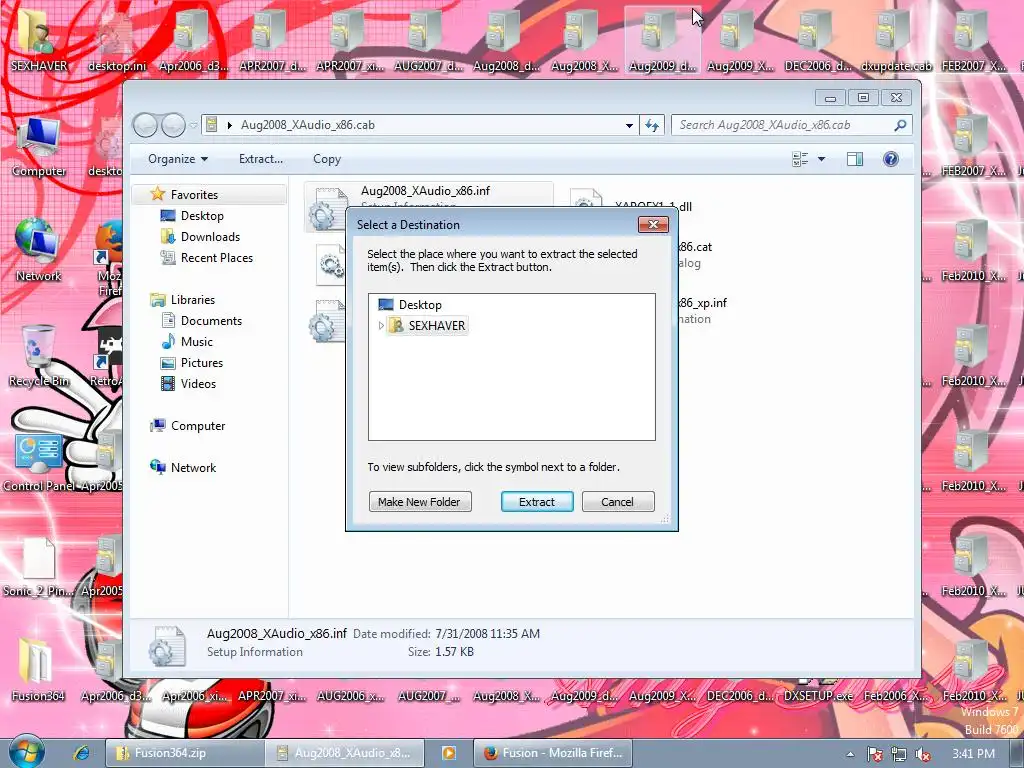Select the Sonic_2_Pin... file on desktop
The image size is (1024, 768).
point(38,567)
